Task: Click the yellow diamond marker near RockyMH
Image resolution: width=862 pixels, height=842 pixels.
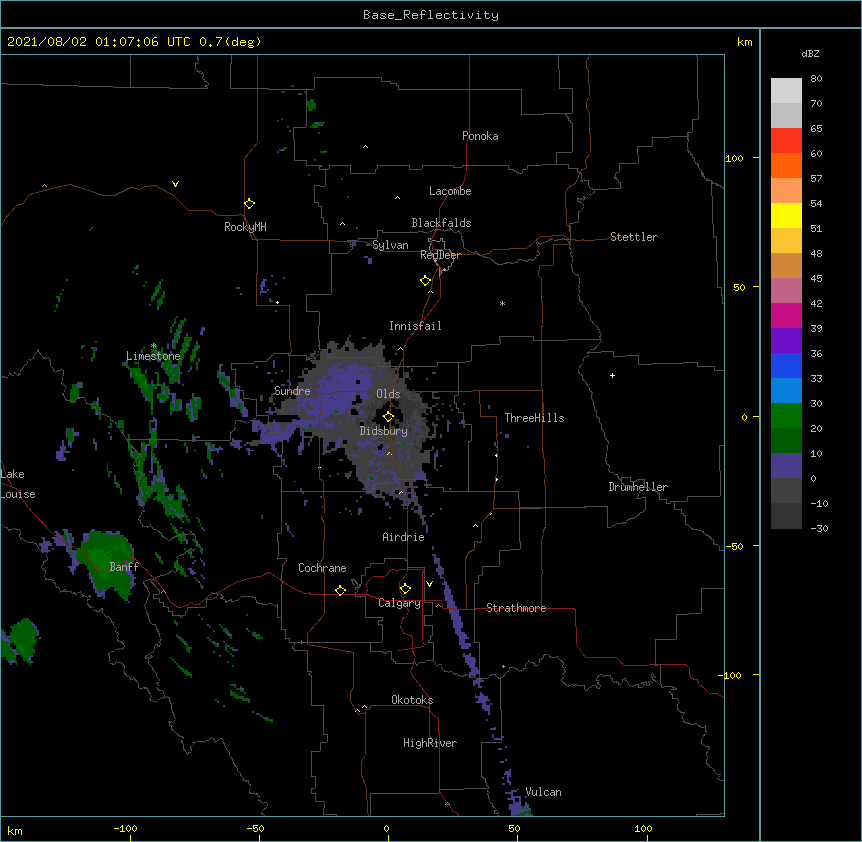Action: 249,203
